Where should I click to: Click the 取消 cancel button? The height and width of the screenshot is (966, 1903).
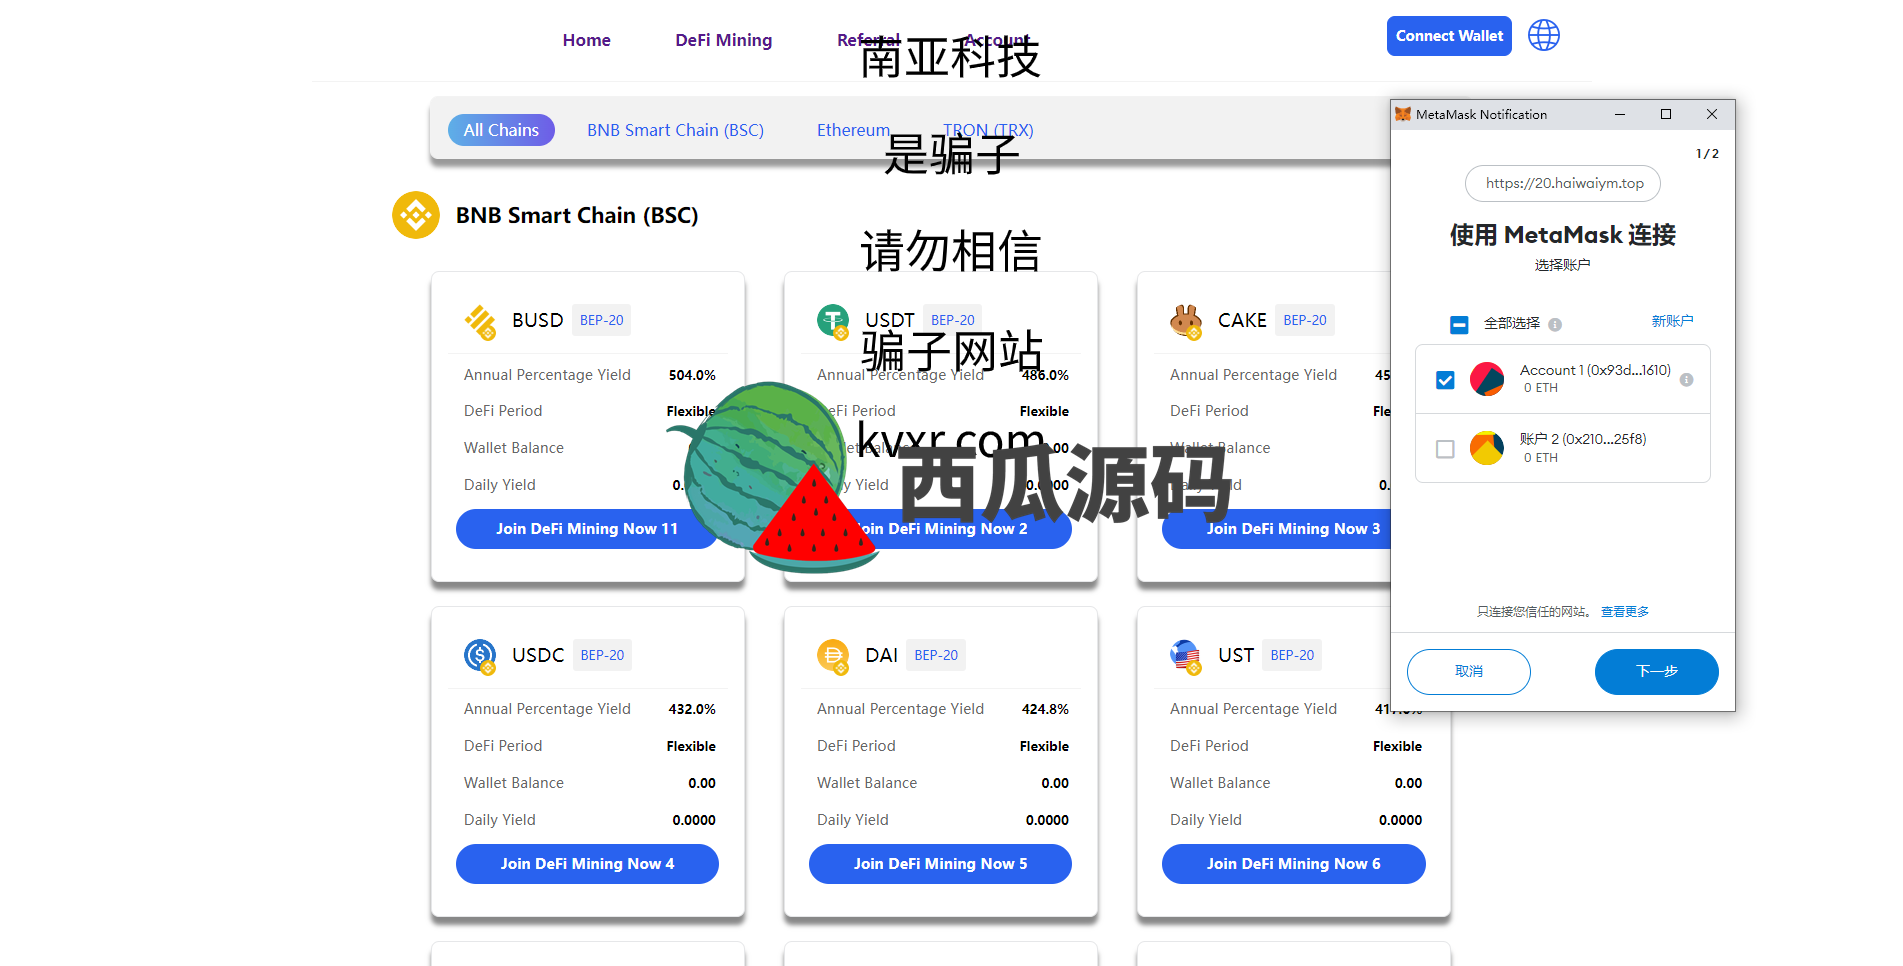coord(1469,672)
